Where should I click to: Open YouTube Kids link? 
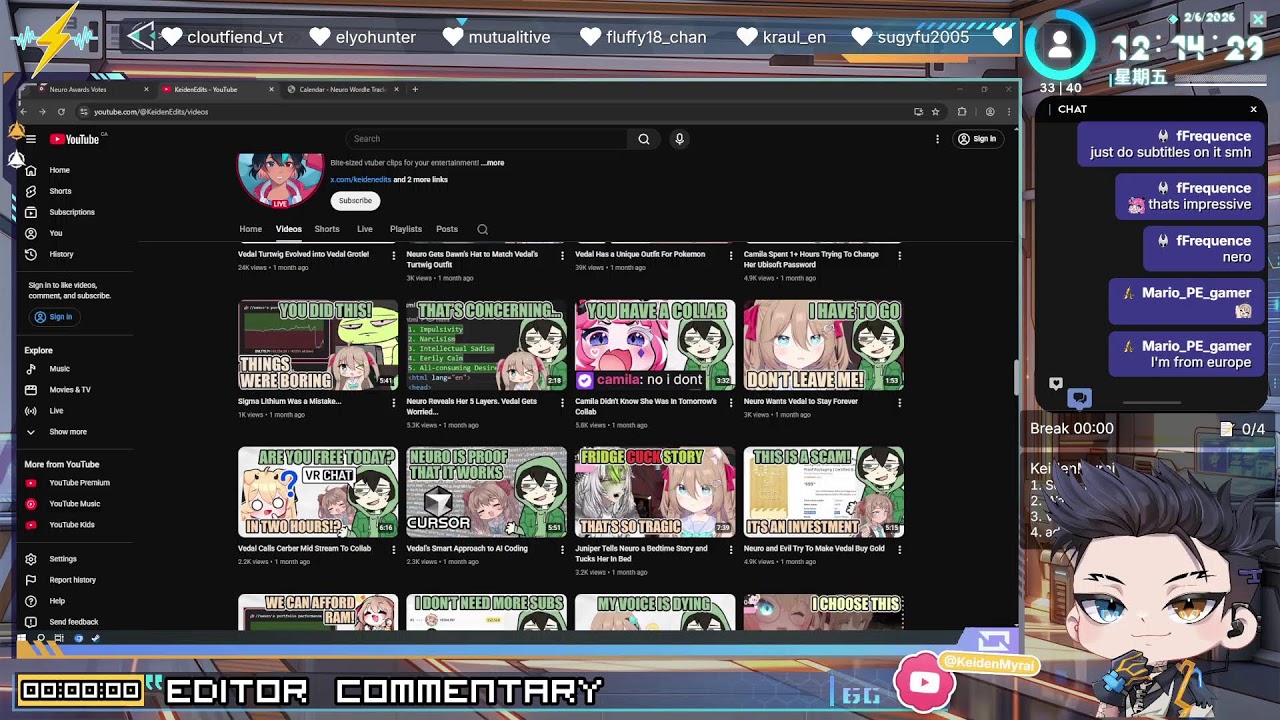pyautogui.click(x=70, y=525)
